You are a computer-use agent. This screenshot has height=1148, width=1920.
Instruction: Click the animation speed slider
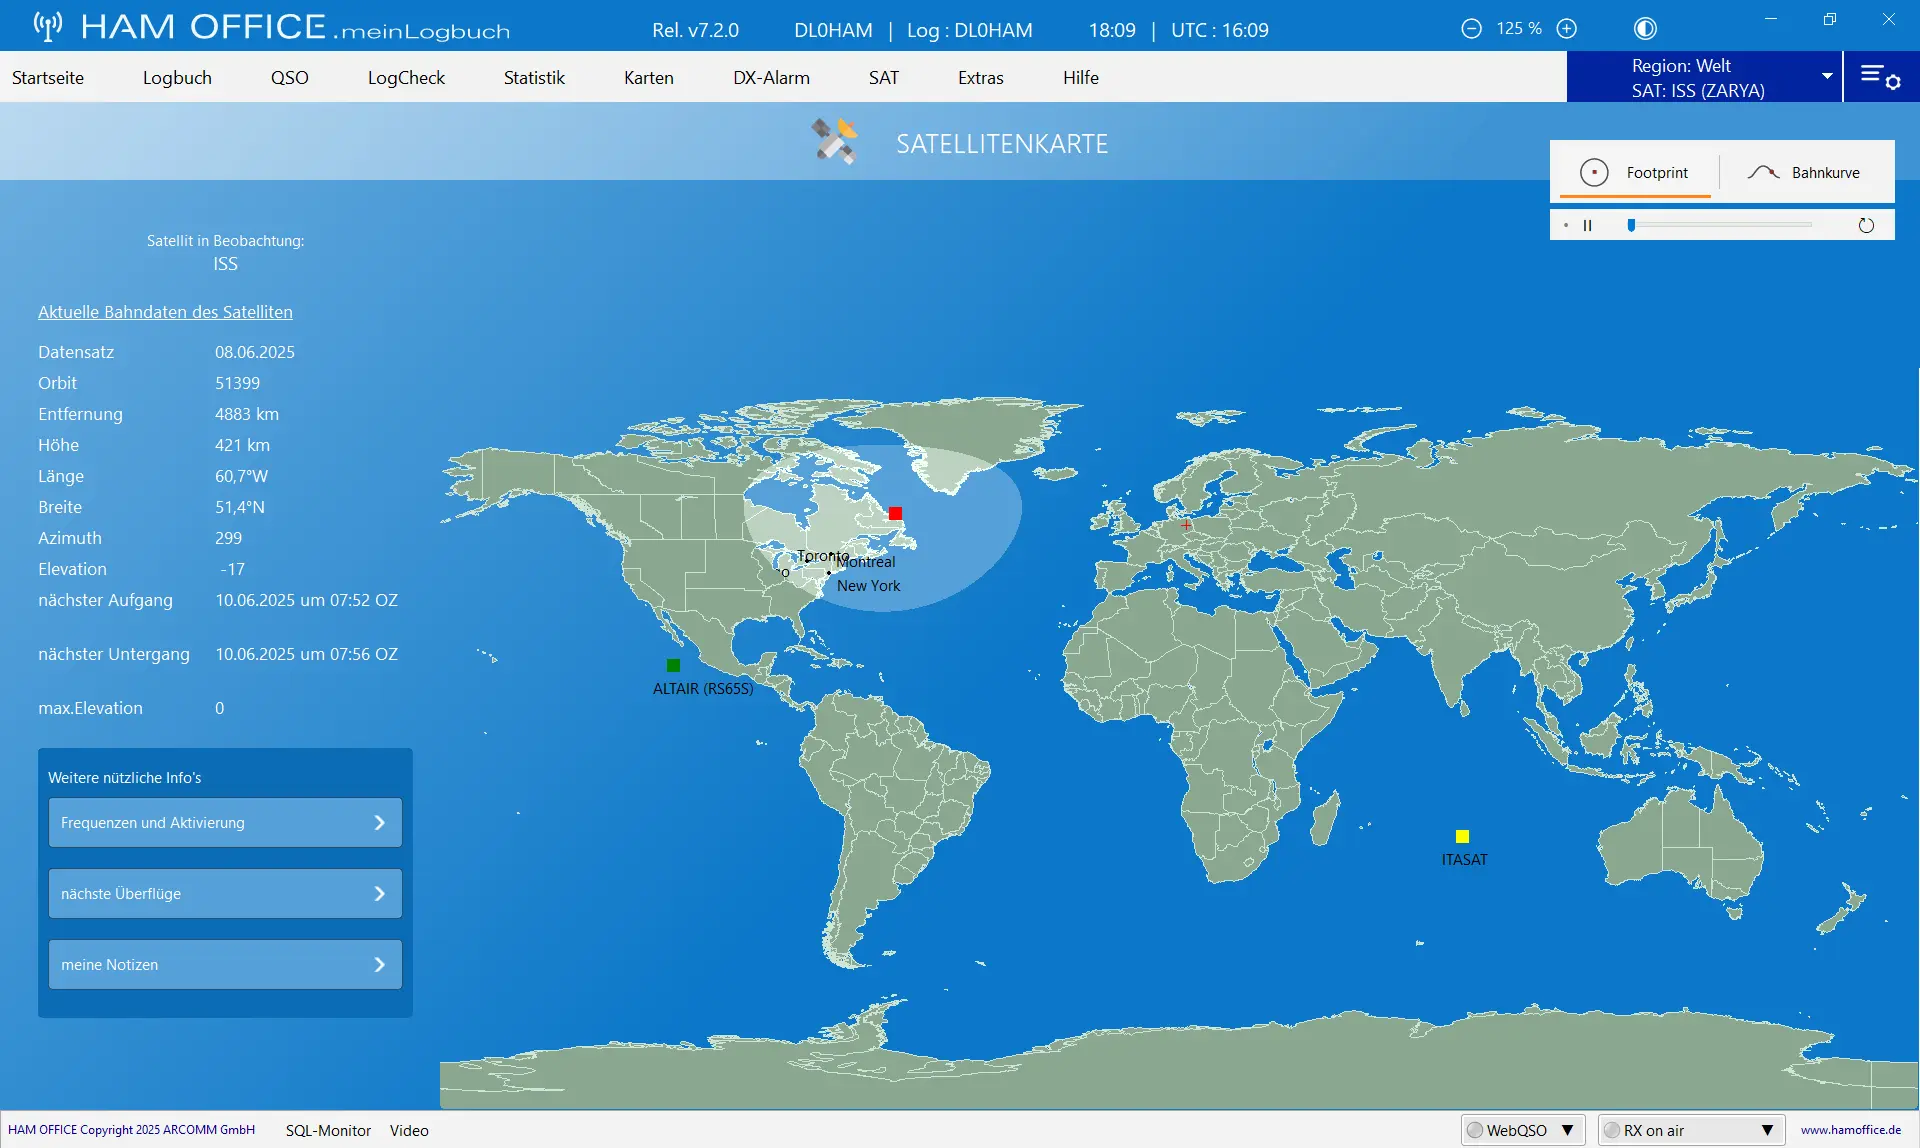[x=1720, y=226]
